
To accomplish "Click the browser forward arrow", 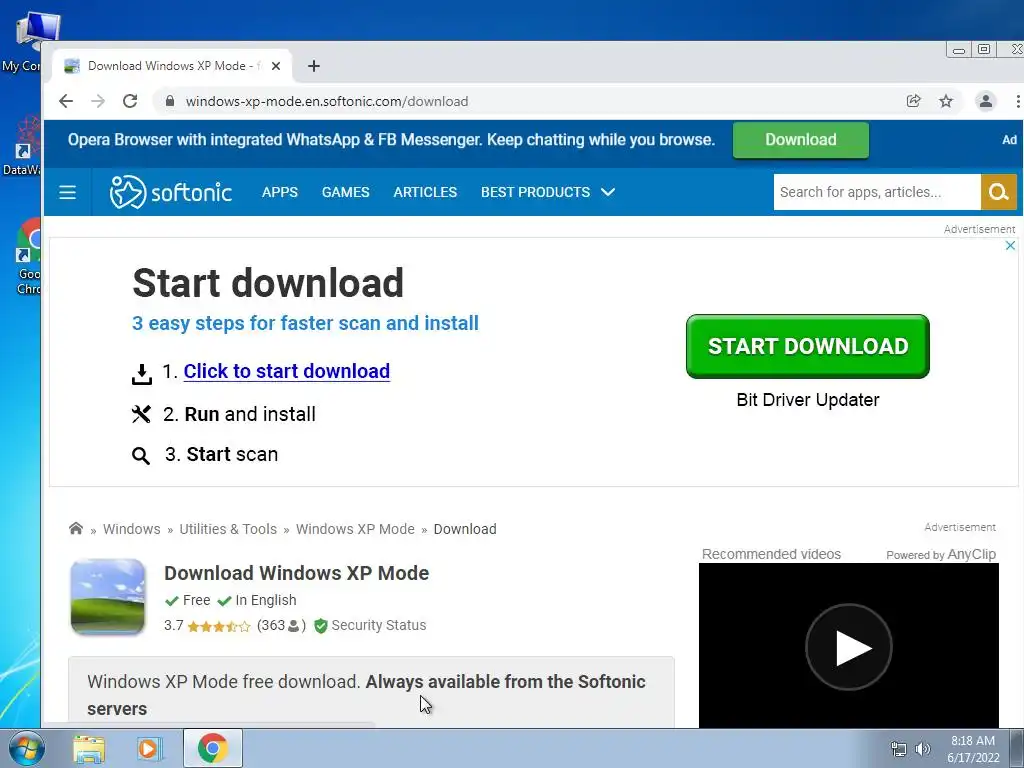I will [x=98, y=101].
